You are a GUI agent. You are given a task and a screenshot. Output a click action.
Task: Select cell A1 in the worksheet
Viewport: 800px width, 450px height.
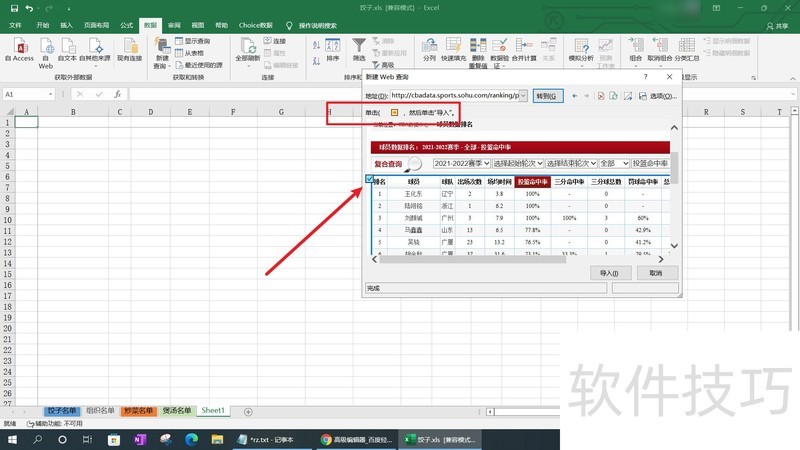pos(27,122)
